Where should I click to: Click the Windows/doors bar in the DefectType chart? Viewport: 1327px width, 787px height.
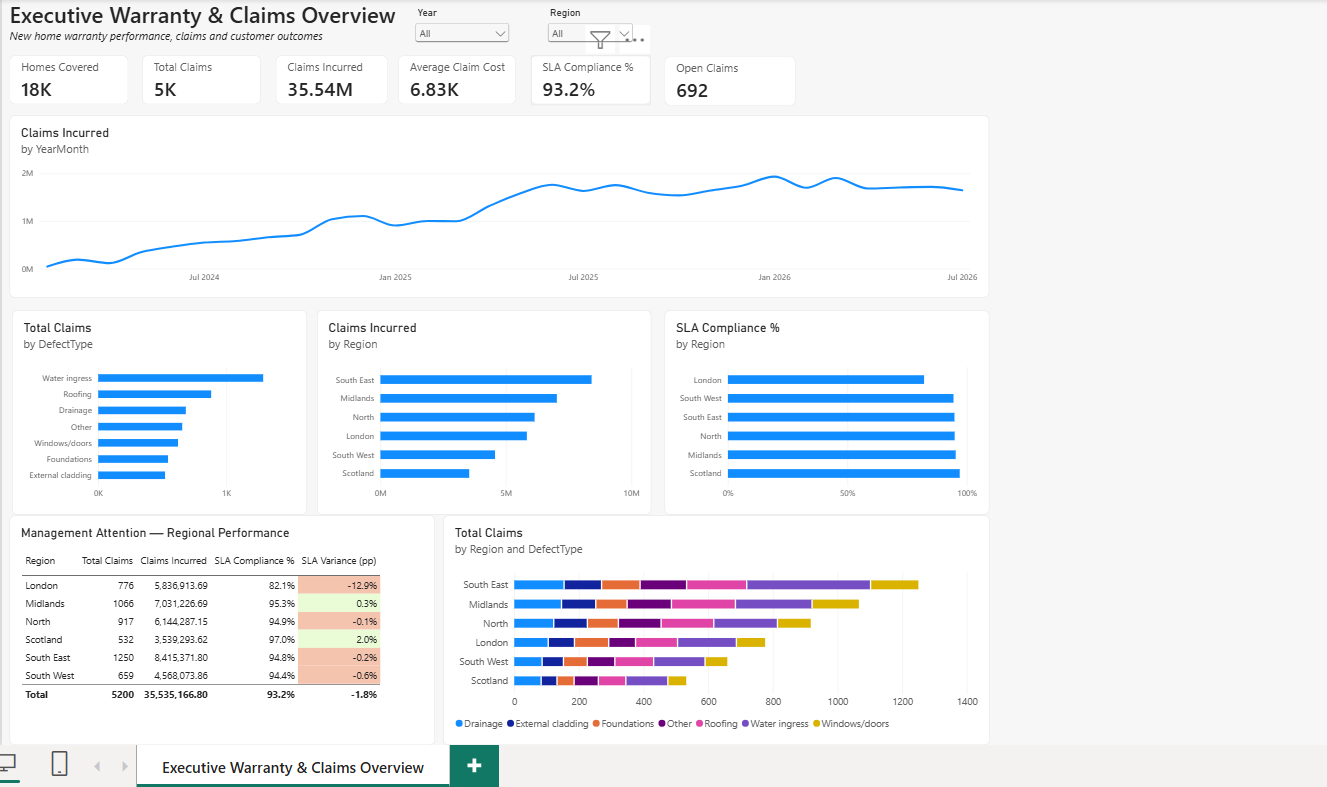(138, 443)
